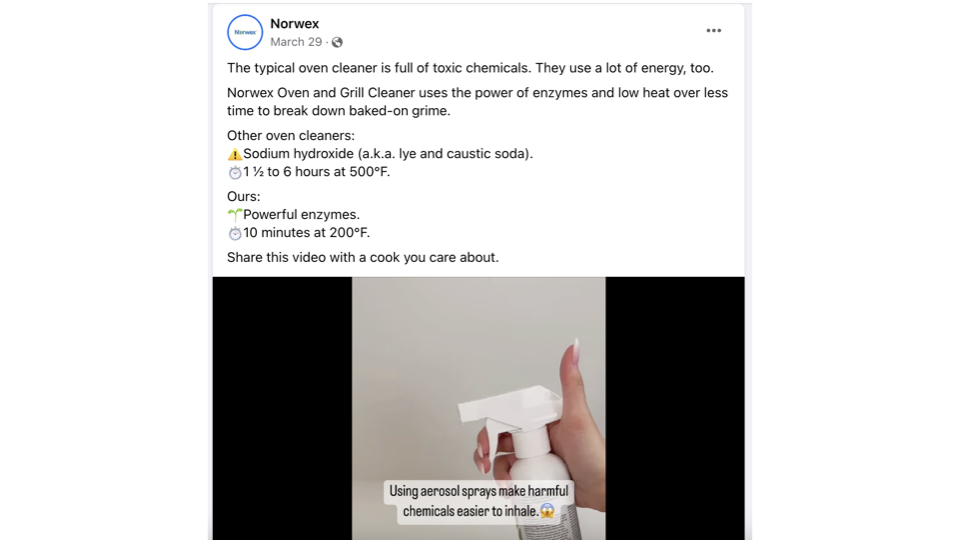Viewport: 960px width, 540px height.
Task: Click the seedling emoji beside Powerful enzymes
Action: (x=234, y=215)
